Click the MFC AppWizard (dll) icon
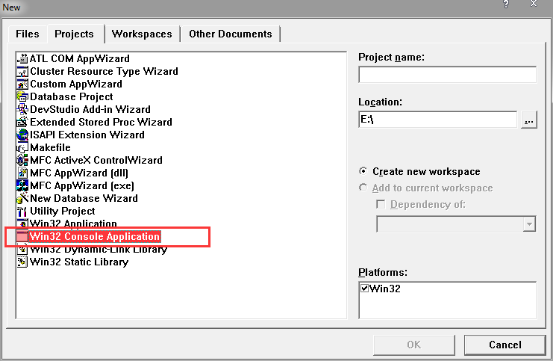Viewport: 554px width, 361px height. 22,173
